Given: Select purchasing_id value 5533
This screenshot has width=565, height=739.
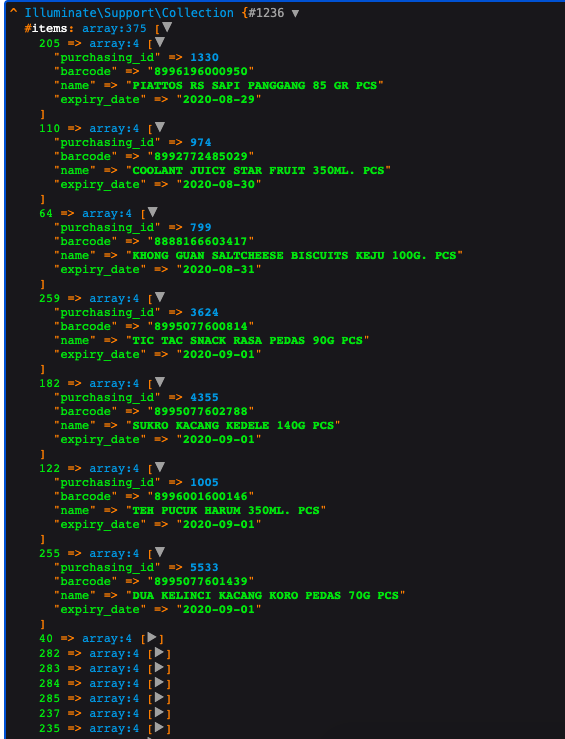Looking at the screenshot, I should [204, 567].
